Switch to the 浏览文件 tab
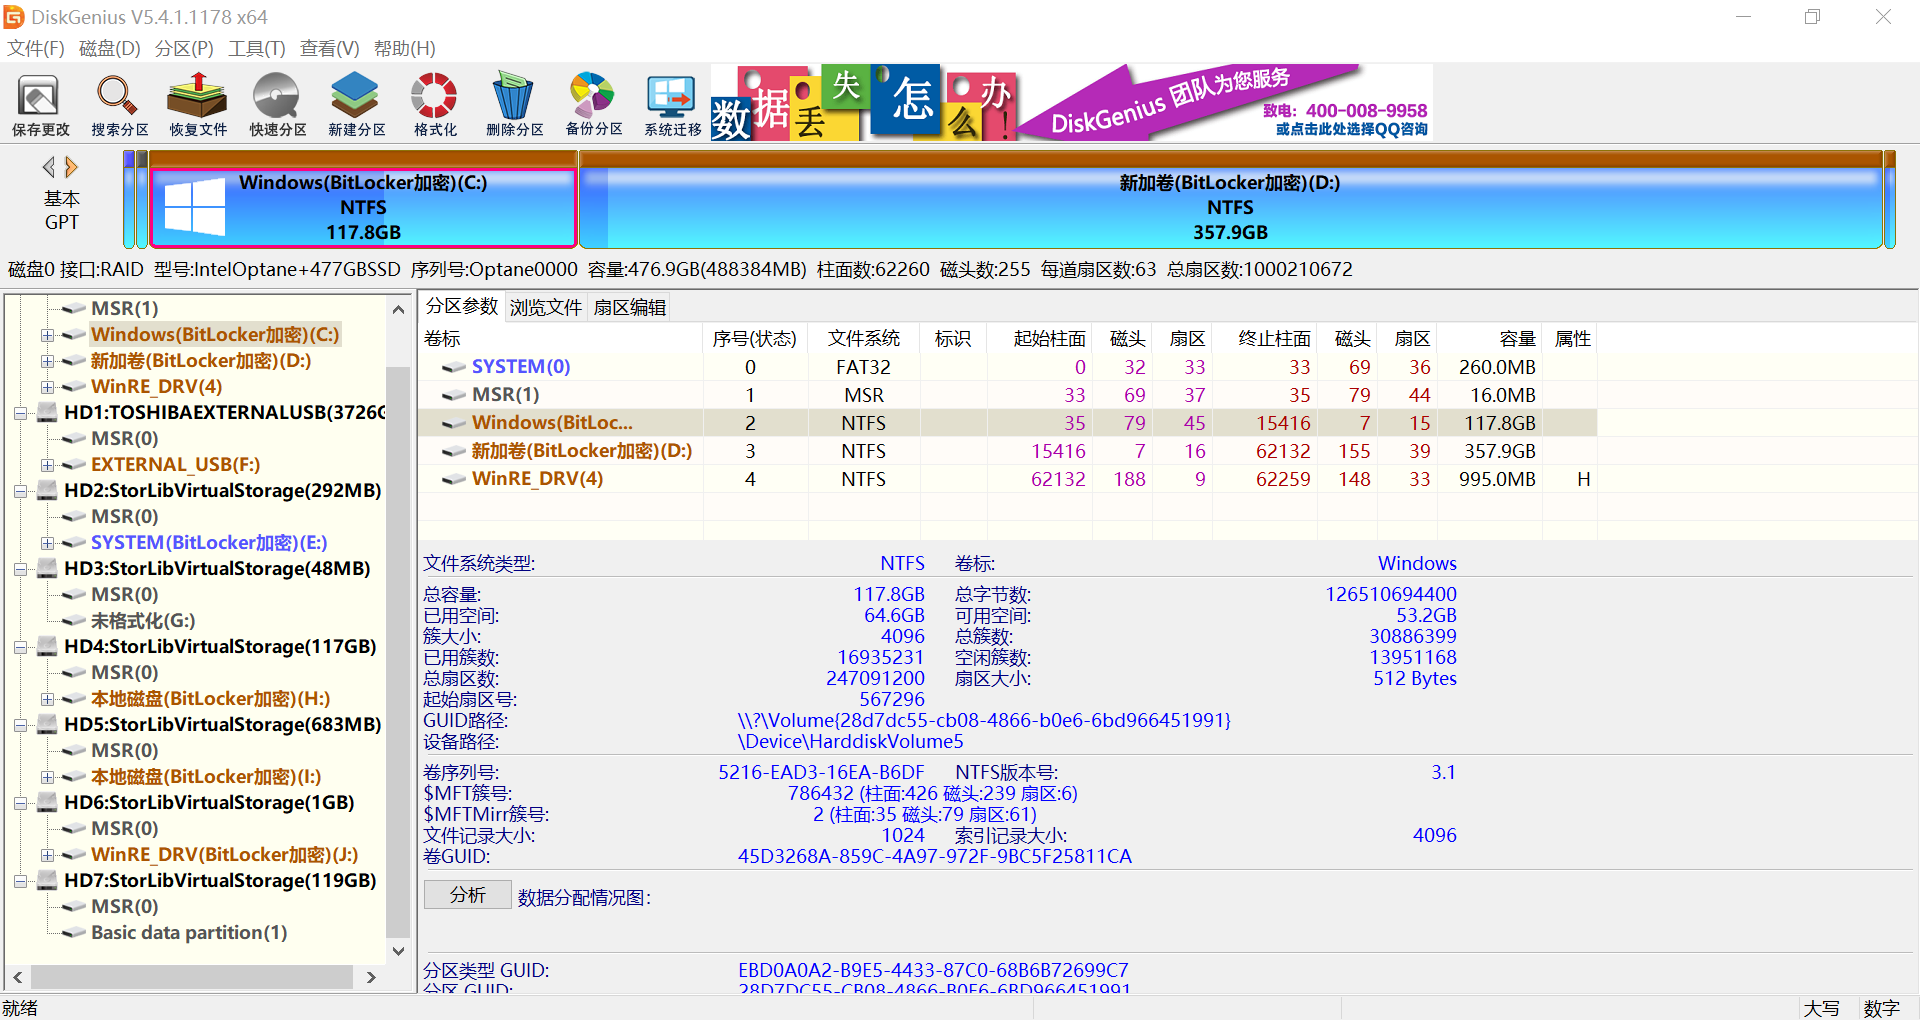Viewport: 1920px width, 1020px height. (x=545, y=307)
